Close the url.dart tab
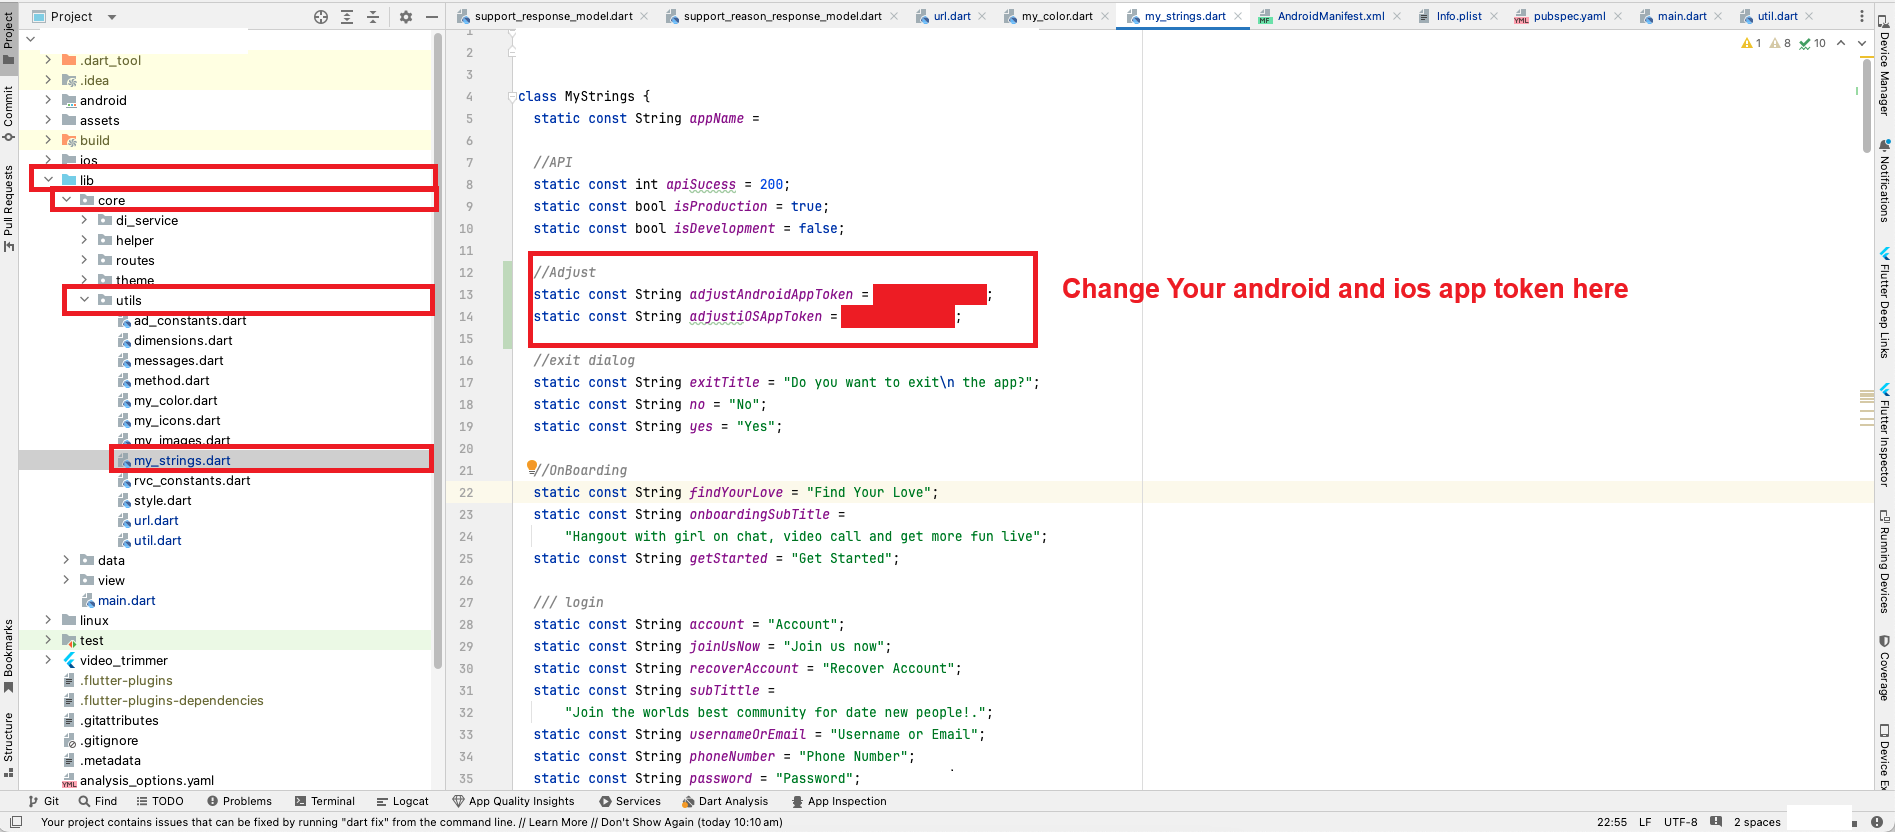The width and height of the screenshot is (1895, 832). 982,16
